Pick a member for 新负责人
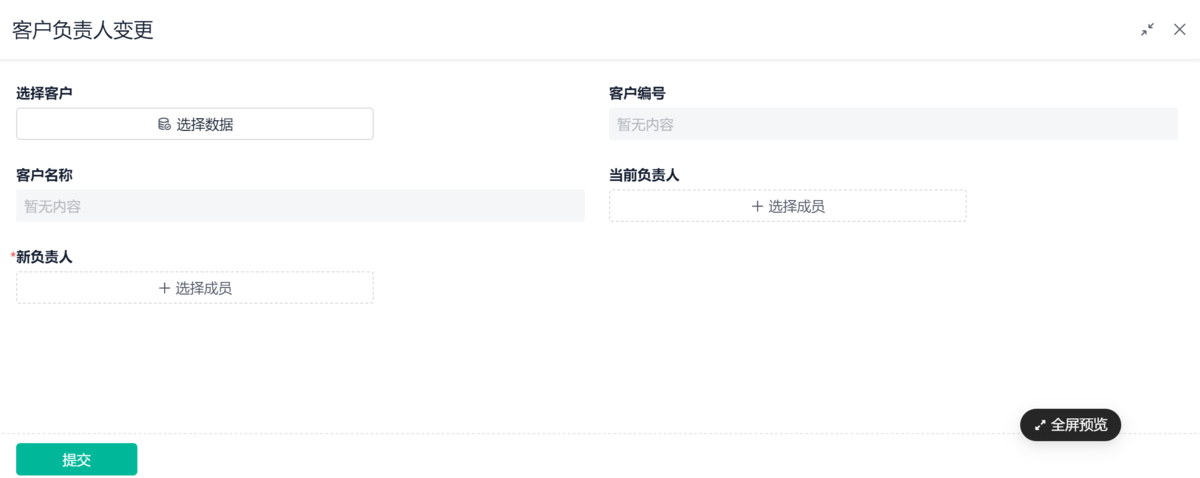 (x=195, y=288)
